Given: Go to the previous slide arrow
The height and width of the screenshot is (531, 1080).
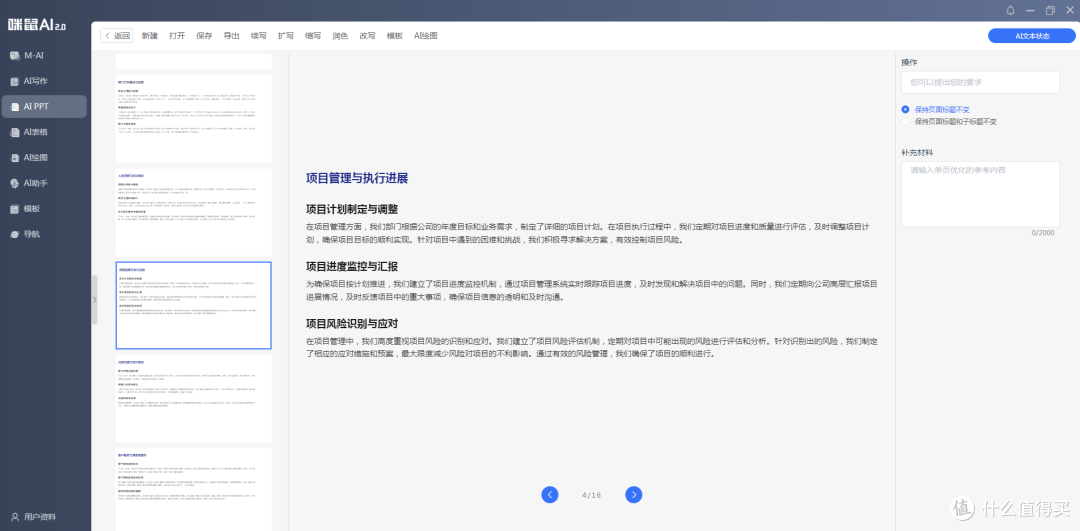Looking at the screenshot, I should tap(550, 494).
